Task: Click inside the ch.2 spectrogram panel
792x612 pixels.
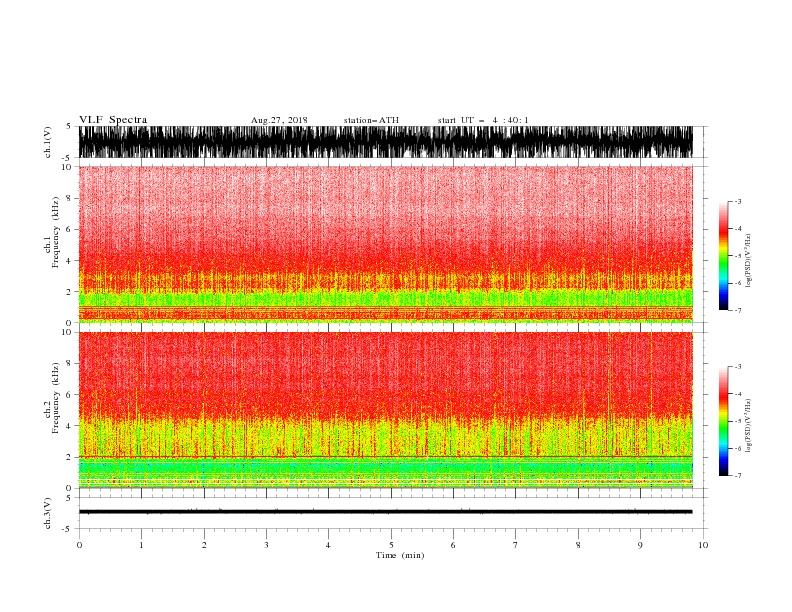Action: (x=386, y=410)
